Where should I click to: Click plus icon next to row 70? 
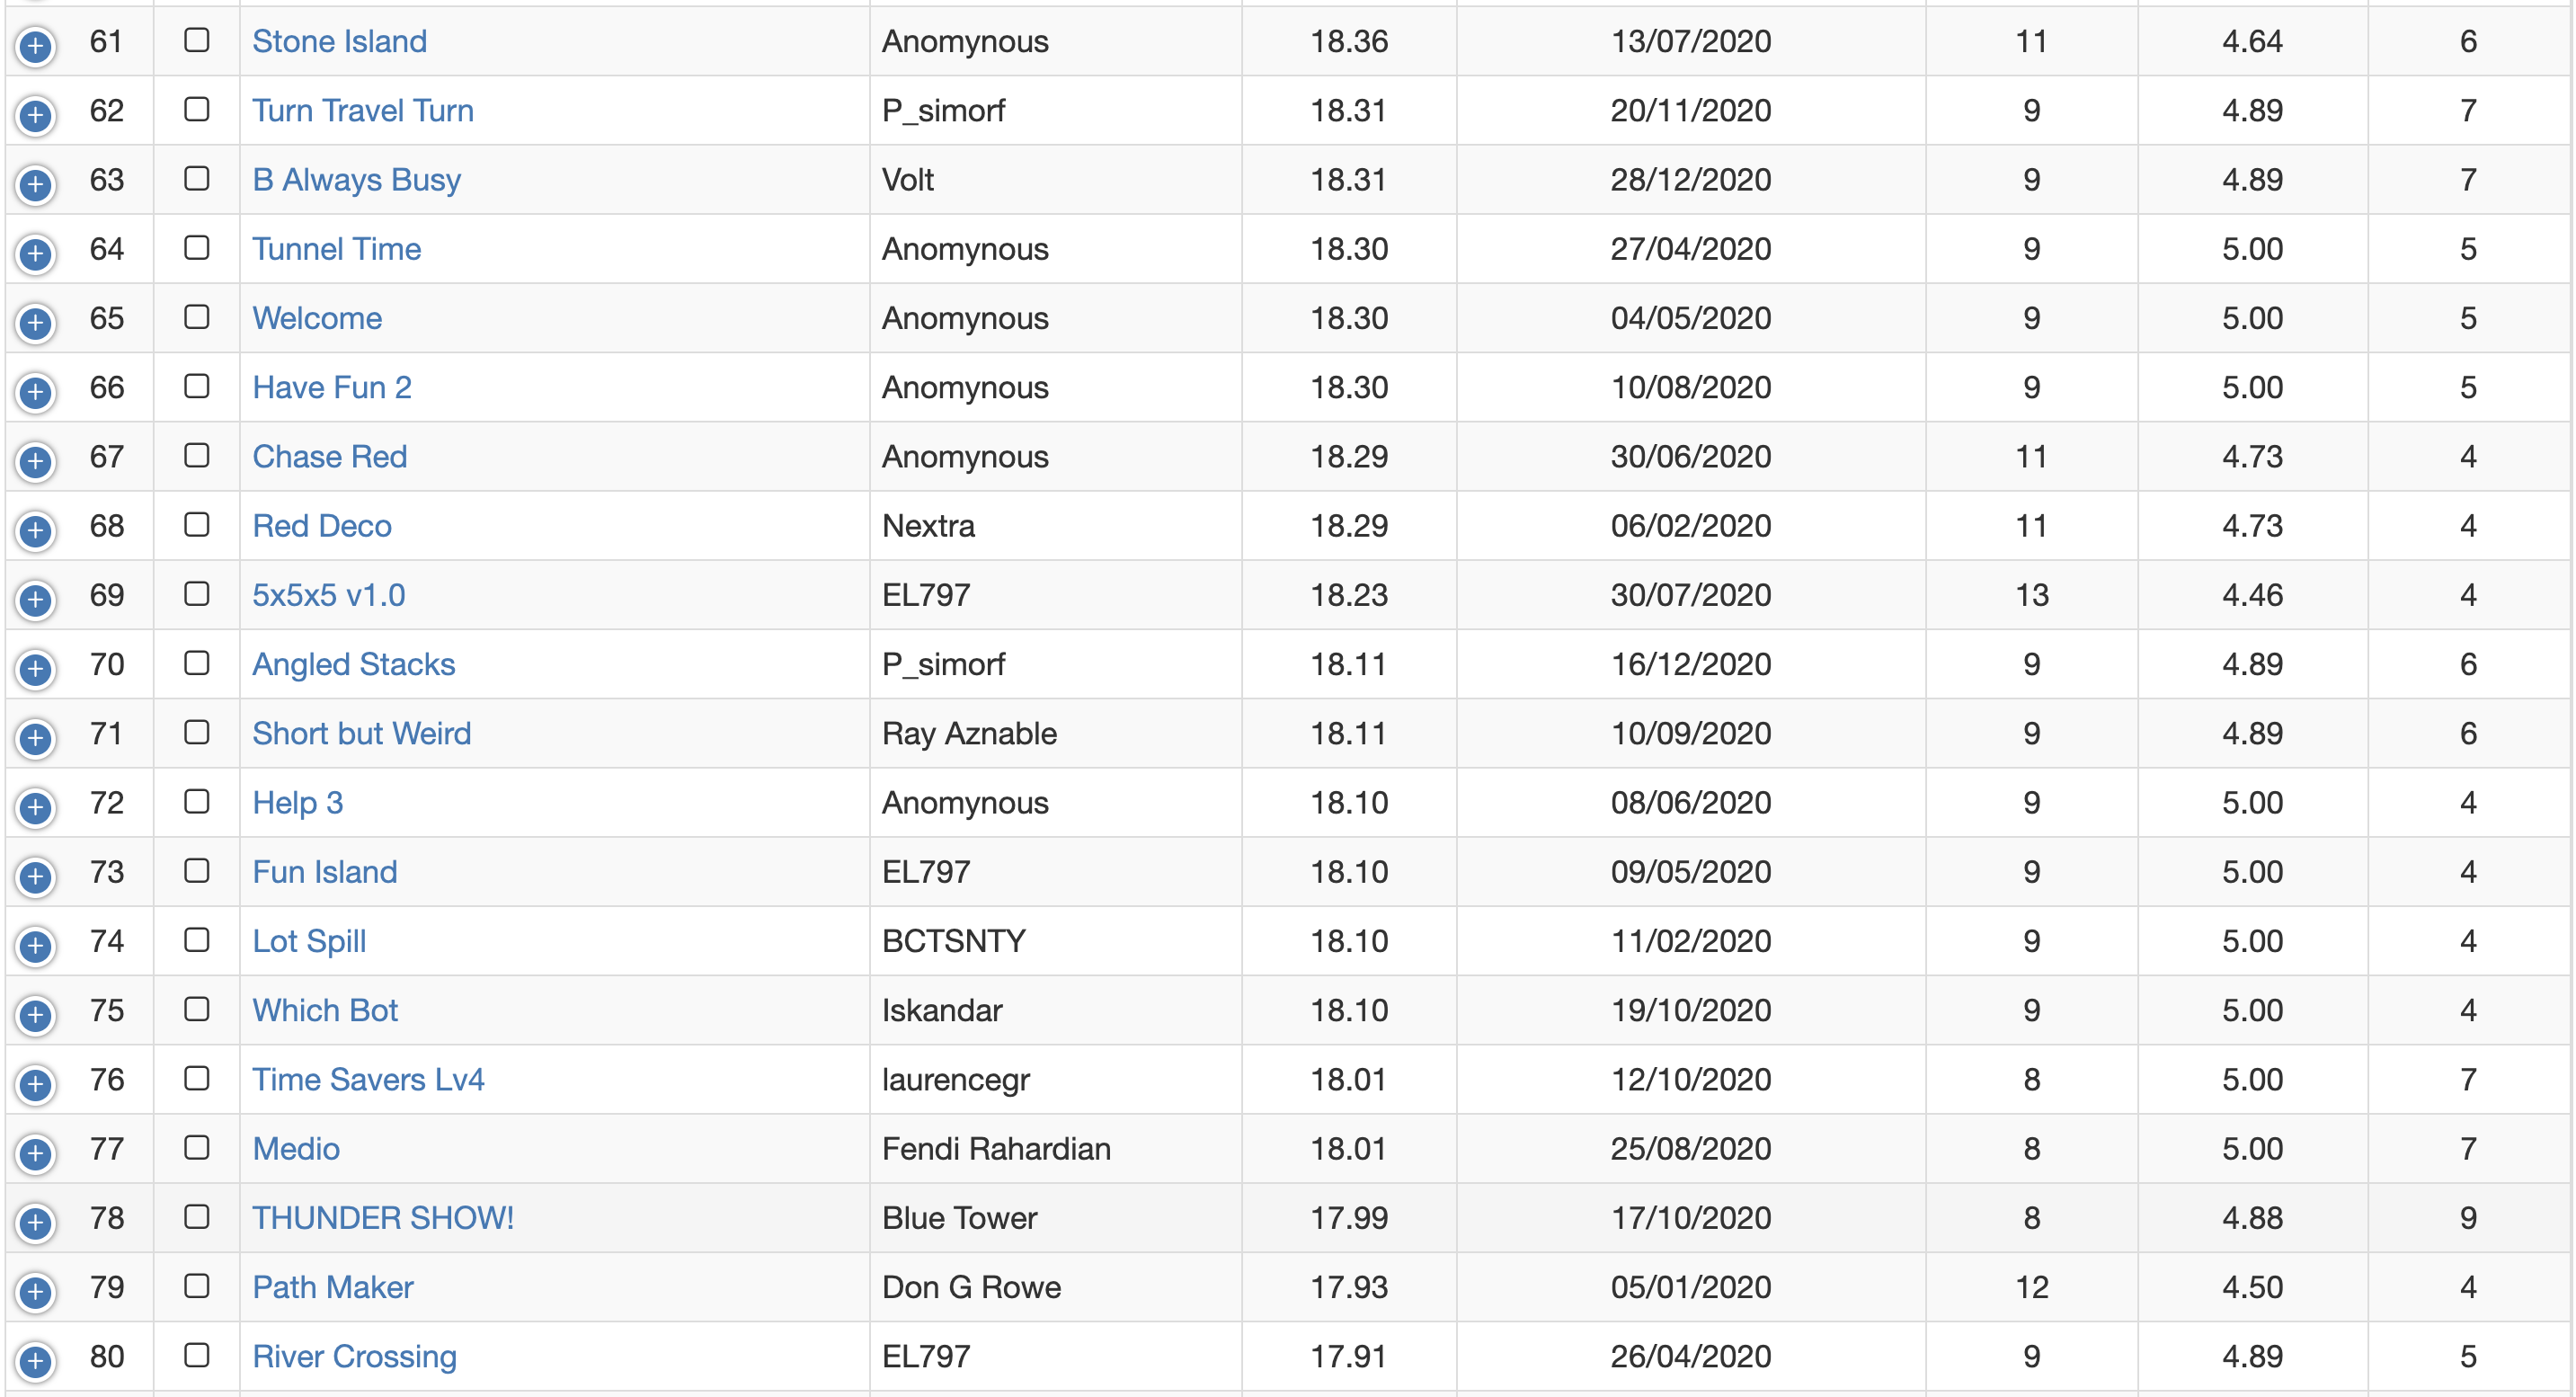click(x=35, y=669)
